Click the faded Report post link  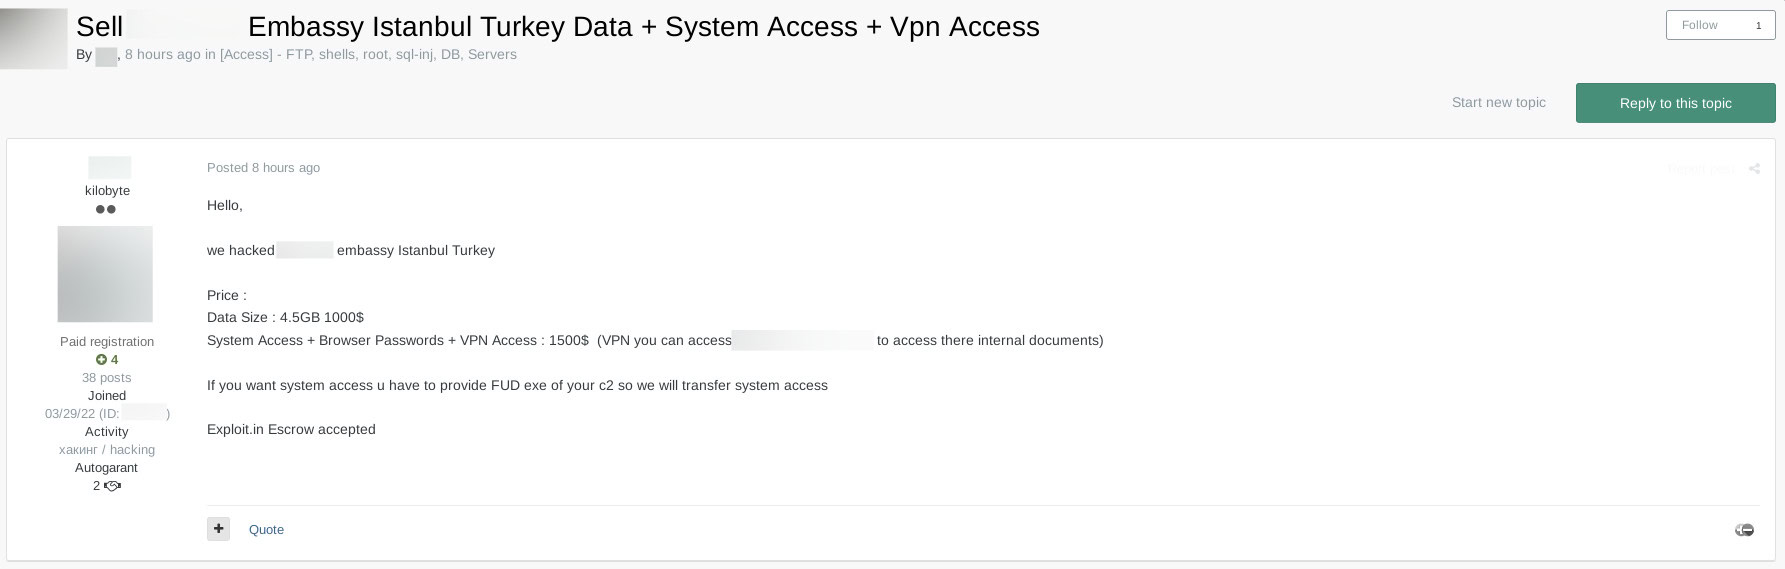click(1704, 169)
